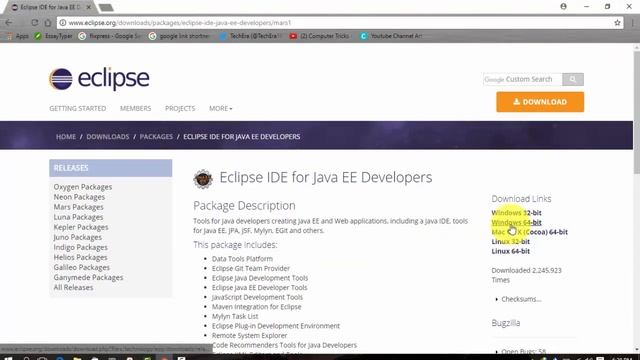Viewport: 640px width, 360px height.
Task: Download the Linux 64-bit package
Action: [510, 251]
